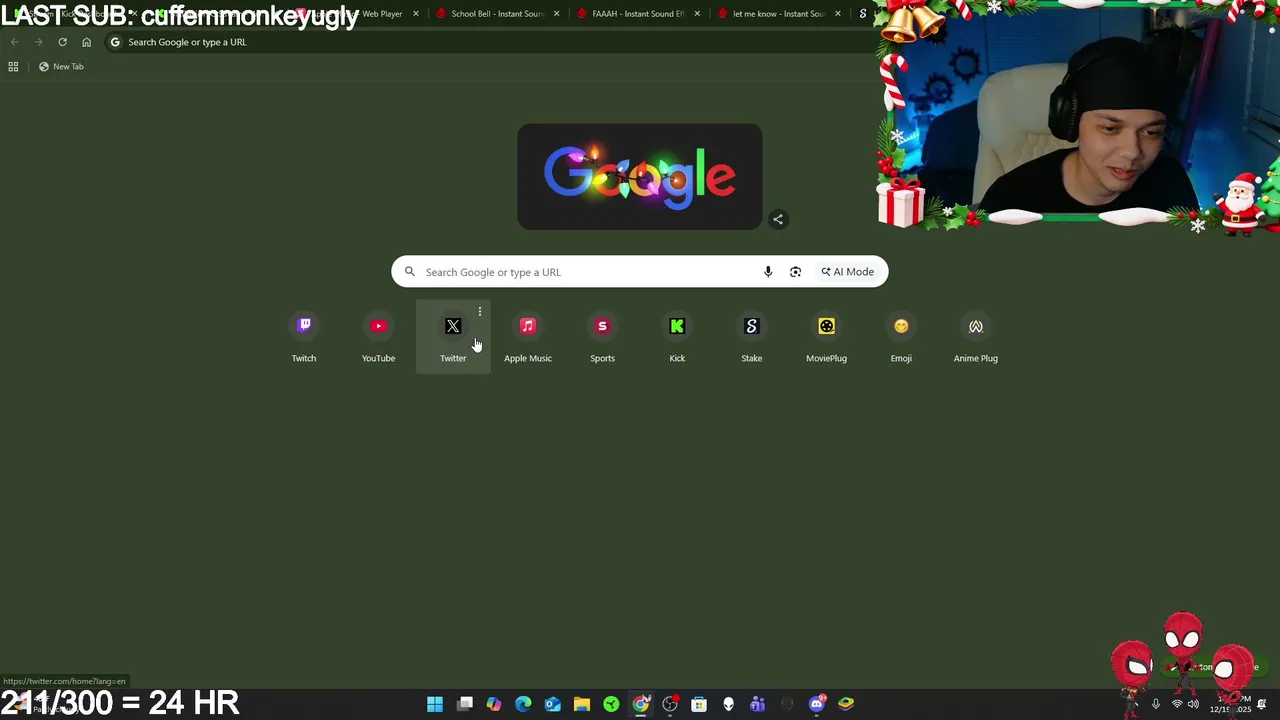This screenshot has height=720, width=1280.
Task: Open BlueStacks from the taskbar
Action: click(x=846, y=704)
